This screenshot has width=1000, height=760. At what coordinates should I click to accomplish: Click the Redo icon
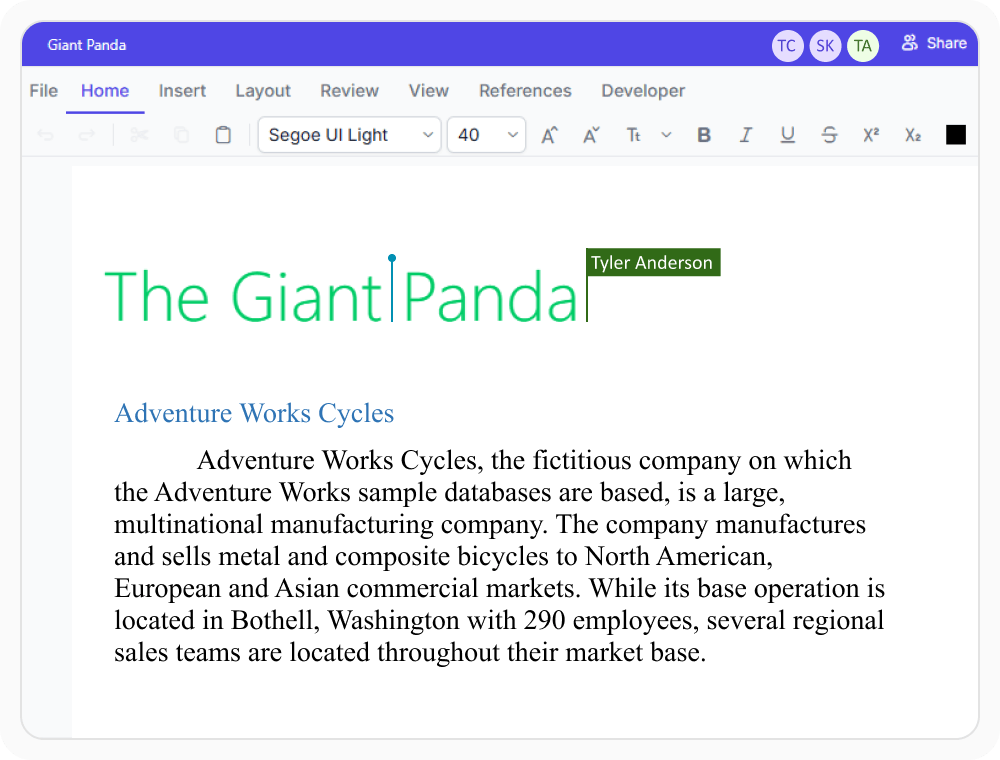(x=87, y=135)
